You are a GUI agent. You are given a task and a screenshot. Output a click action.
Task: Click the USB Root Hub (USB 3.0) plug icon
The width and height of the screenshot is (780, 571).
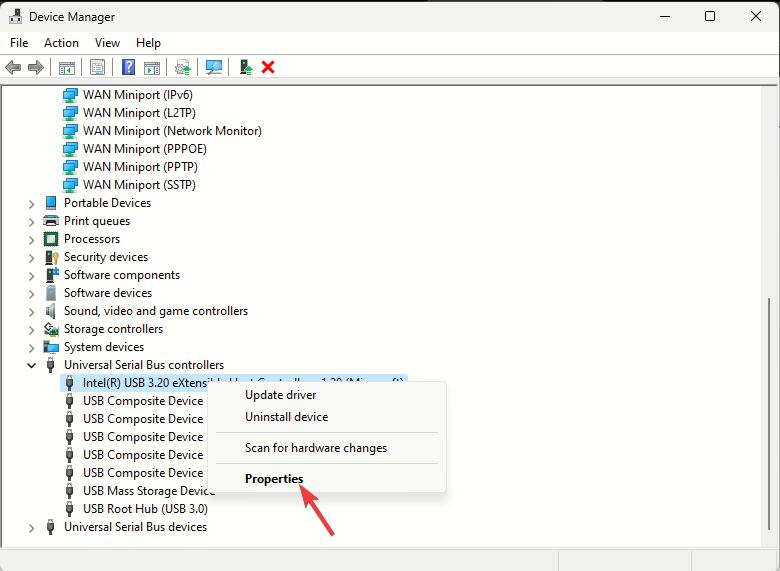coord(70,509)
